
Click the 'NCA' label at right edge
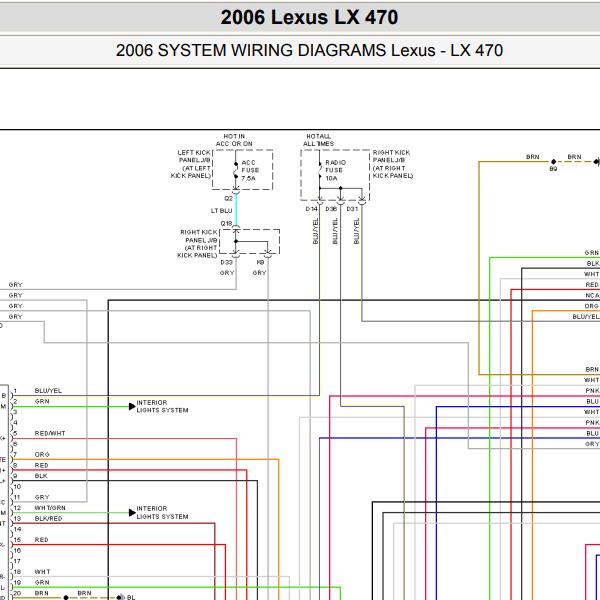[x=592, y=295]
